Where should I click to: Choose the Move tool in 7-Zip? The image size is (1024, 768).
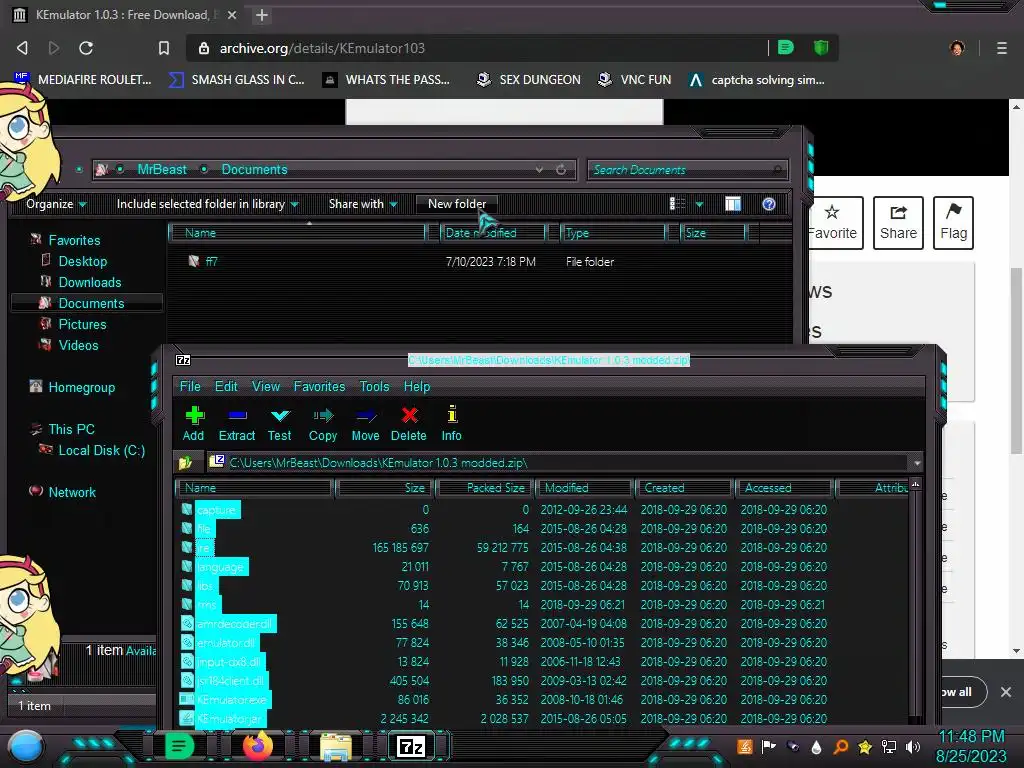[365, 424]
